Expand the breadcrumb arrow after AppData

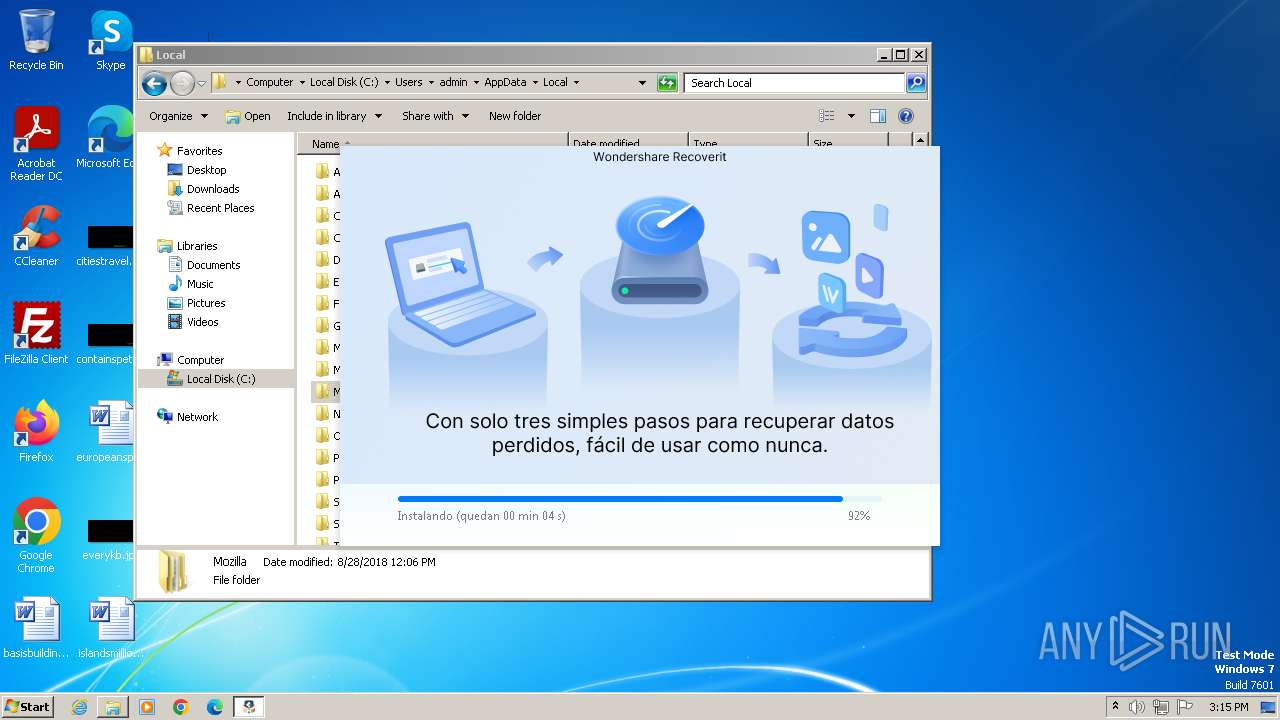click(535, 83)
